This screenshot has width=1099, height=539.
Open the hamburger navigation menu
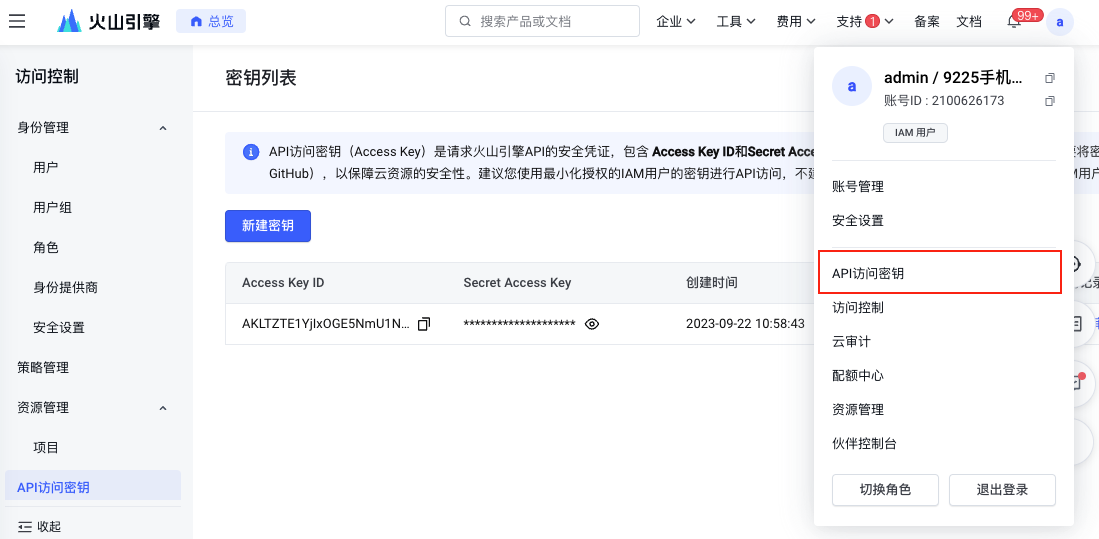click(x=17, y=21)
